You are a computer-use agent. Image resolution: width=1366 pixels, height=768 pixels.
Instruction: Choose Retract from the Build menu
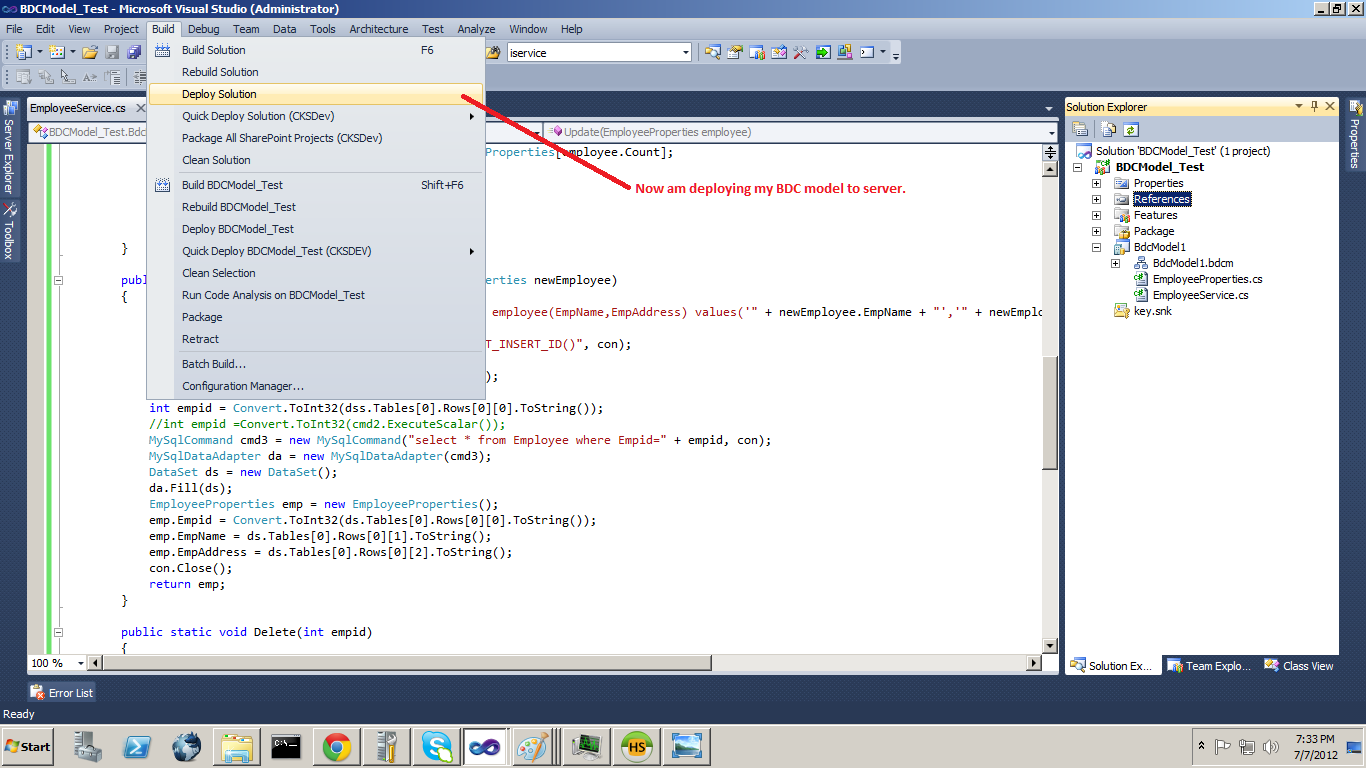coord(316,339)
